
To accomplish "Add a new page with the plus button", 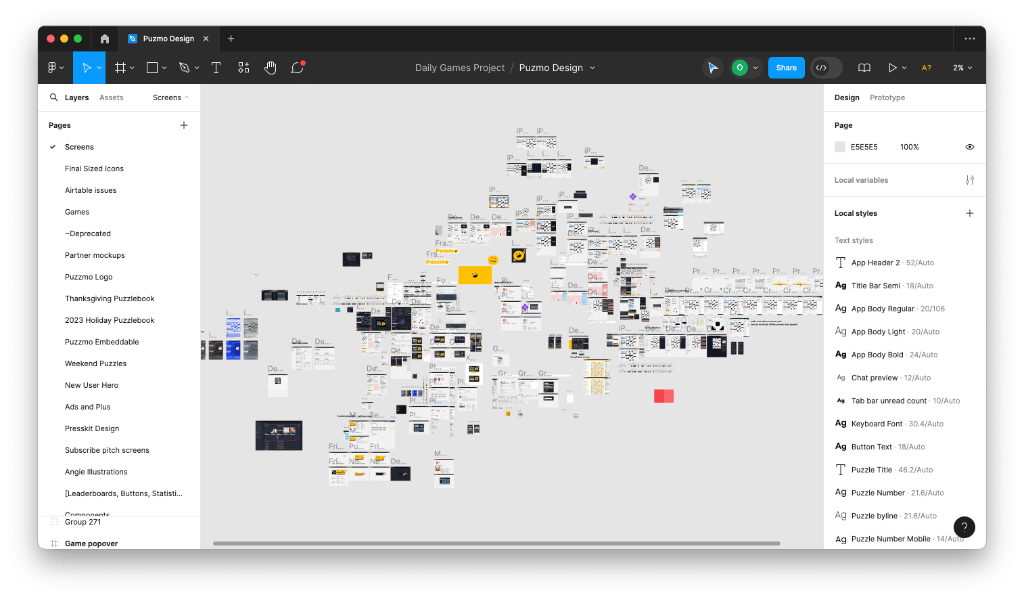I will pyautogui.click(x=184, y=125).
